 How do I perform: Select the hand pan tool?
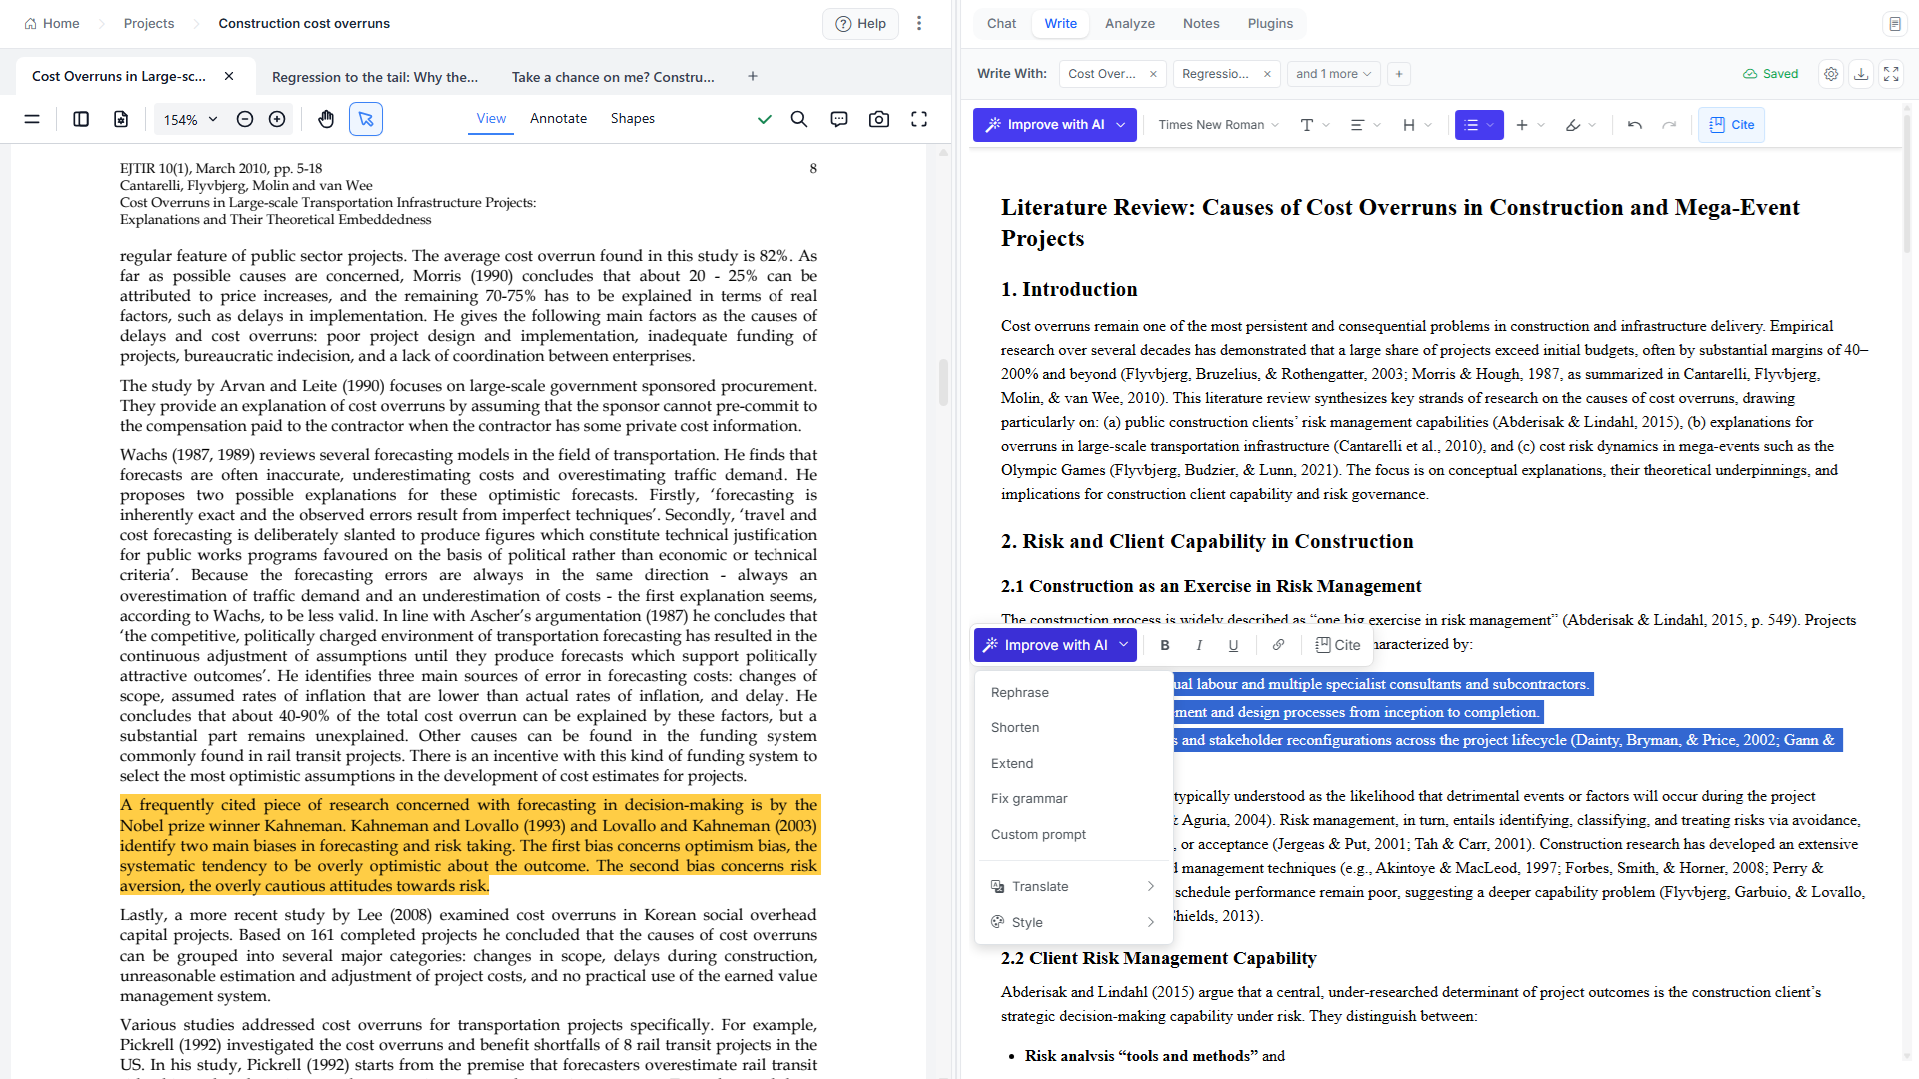click(x=326, y=119)
